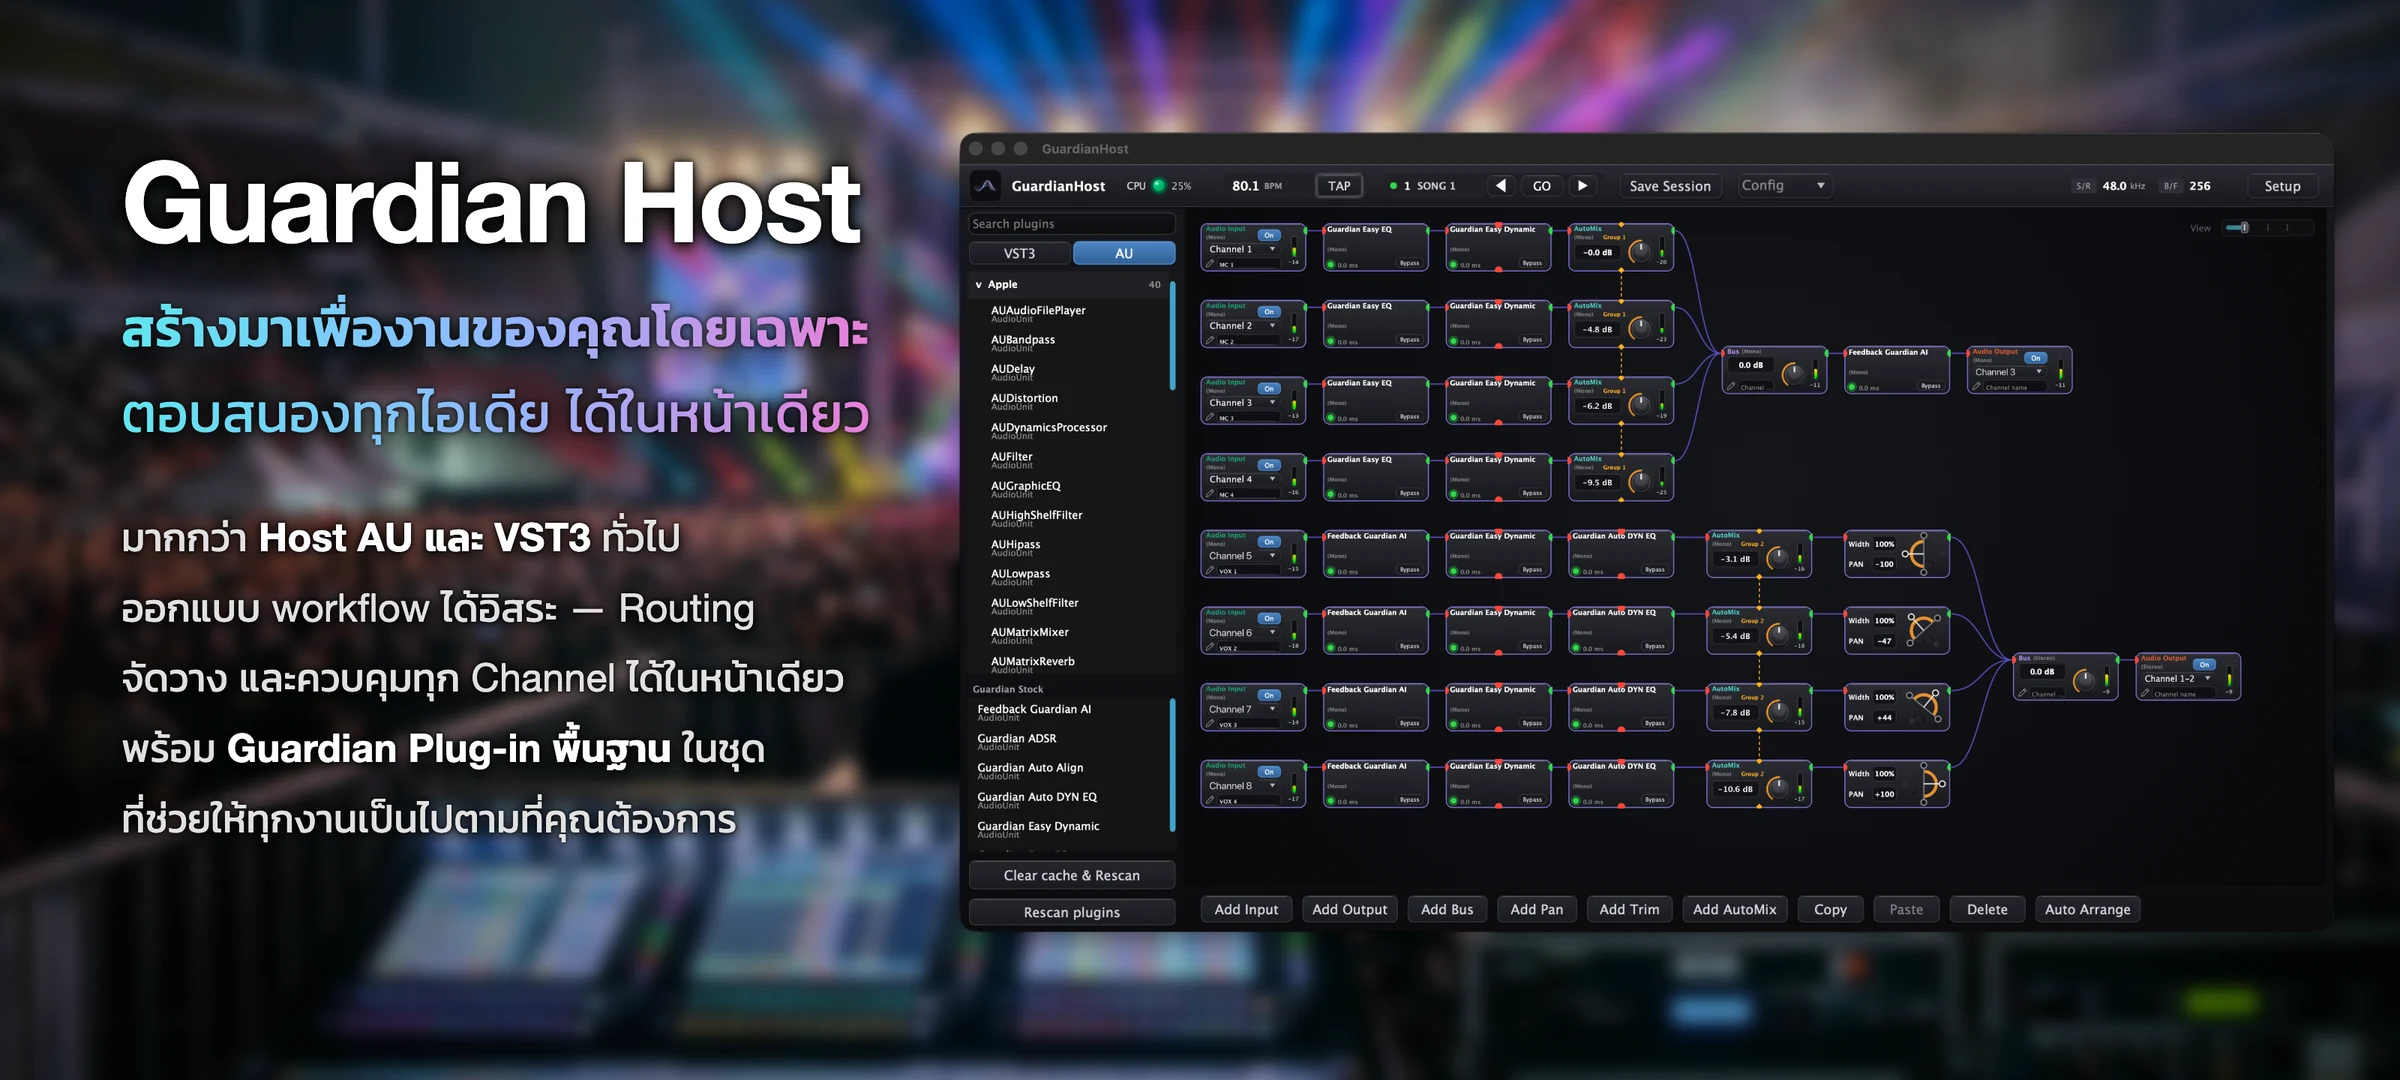Viewport: 2400px width, 1080px height.
Task: Click the Auto Arrange button
Action: [2087, 909]
